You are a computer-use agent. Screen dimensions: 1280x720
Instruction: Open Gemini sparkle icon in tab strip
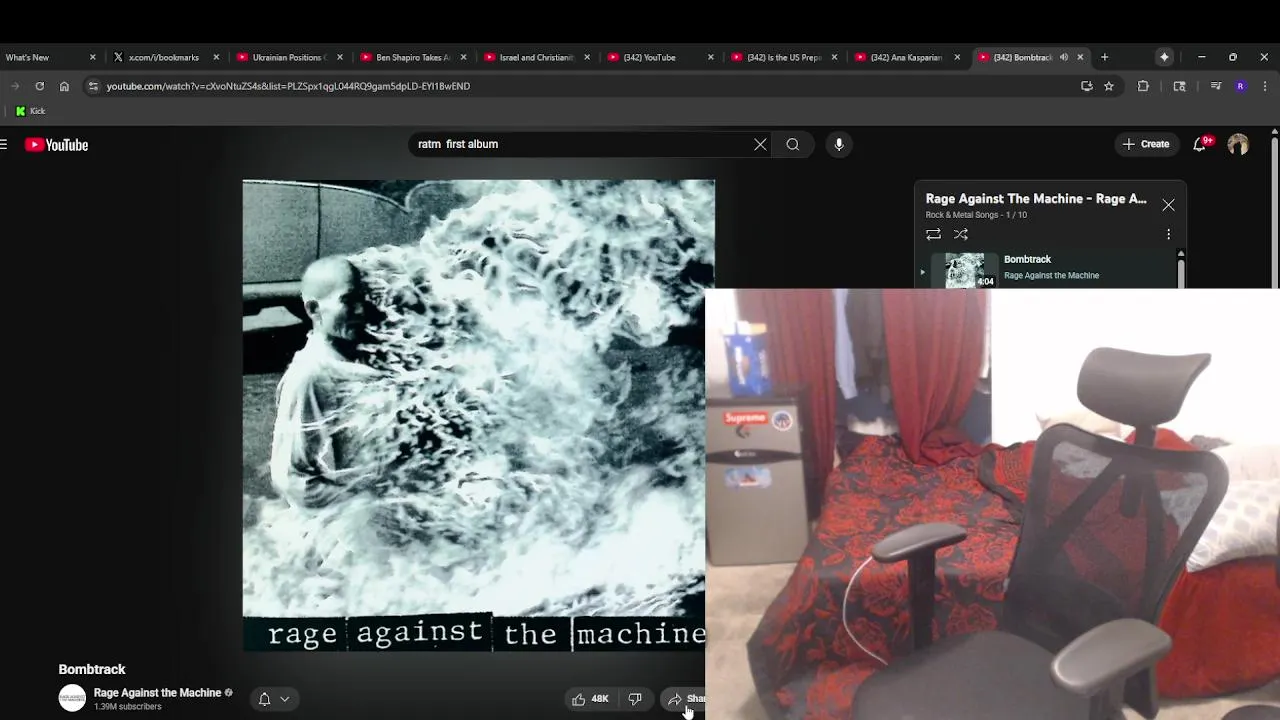[x=1164, y=57]
